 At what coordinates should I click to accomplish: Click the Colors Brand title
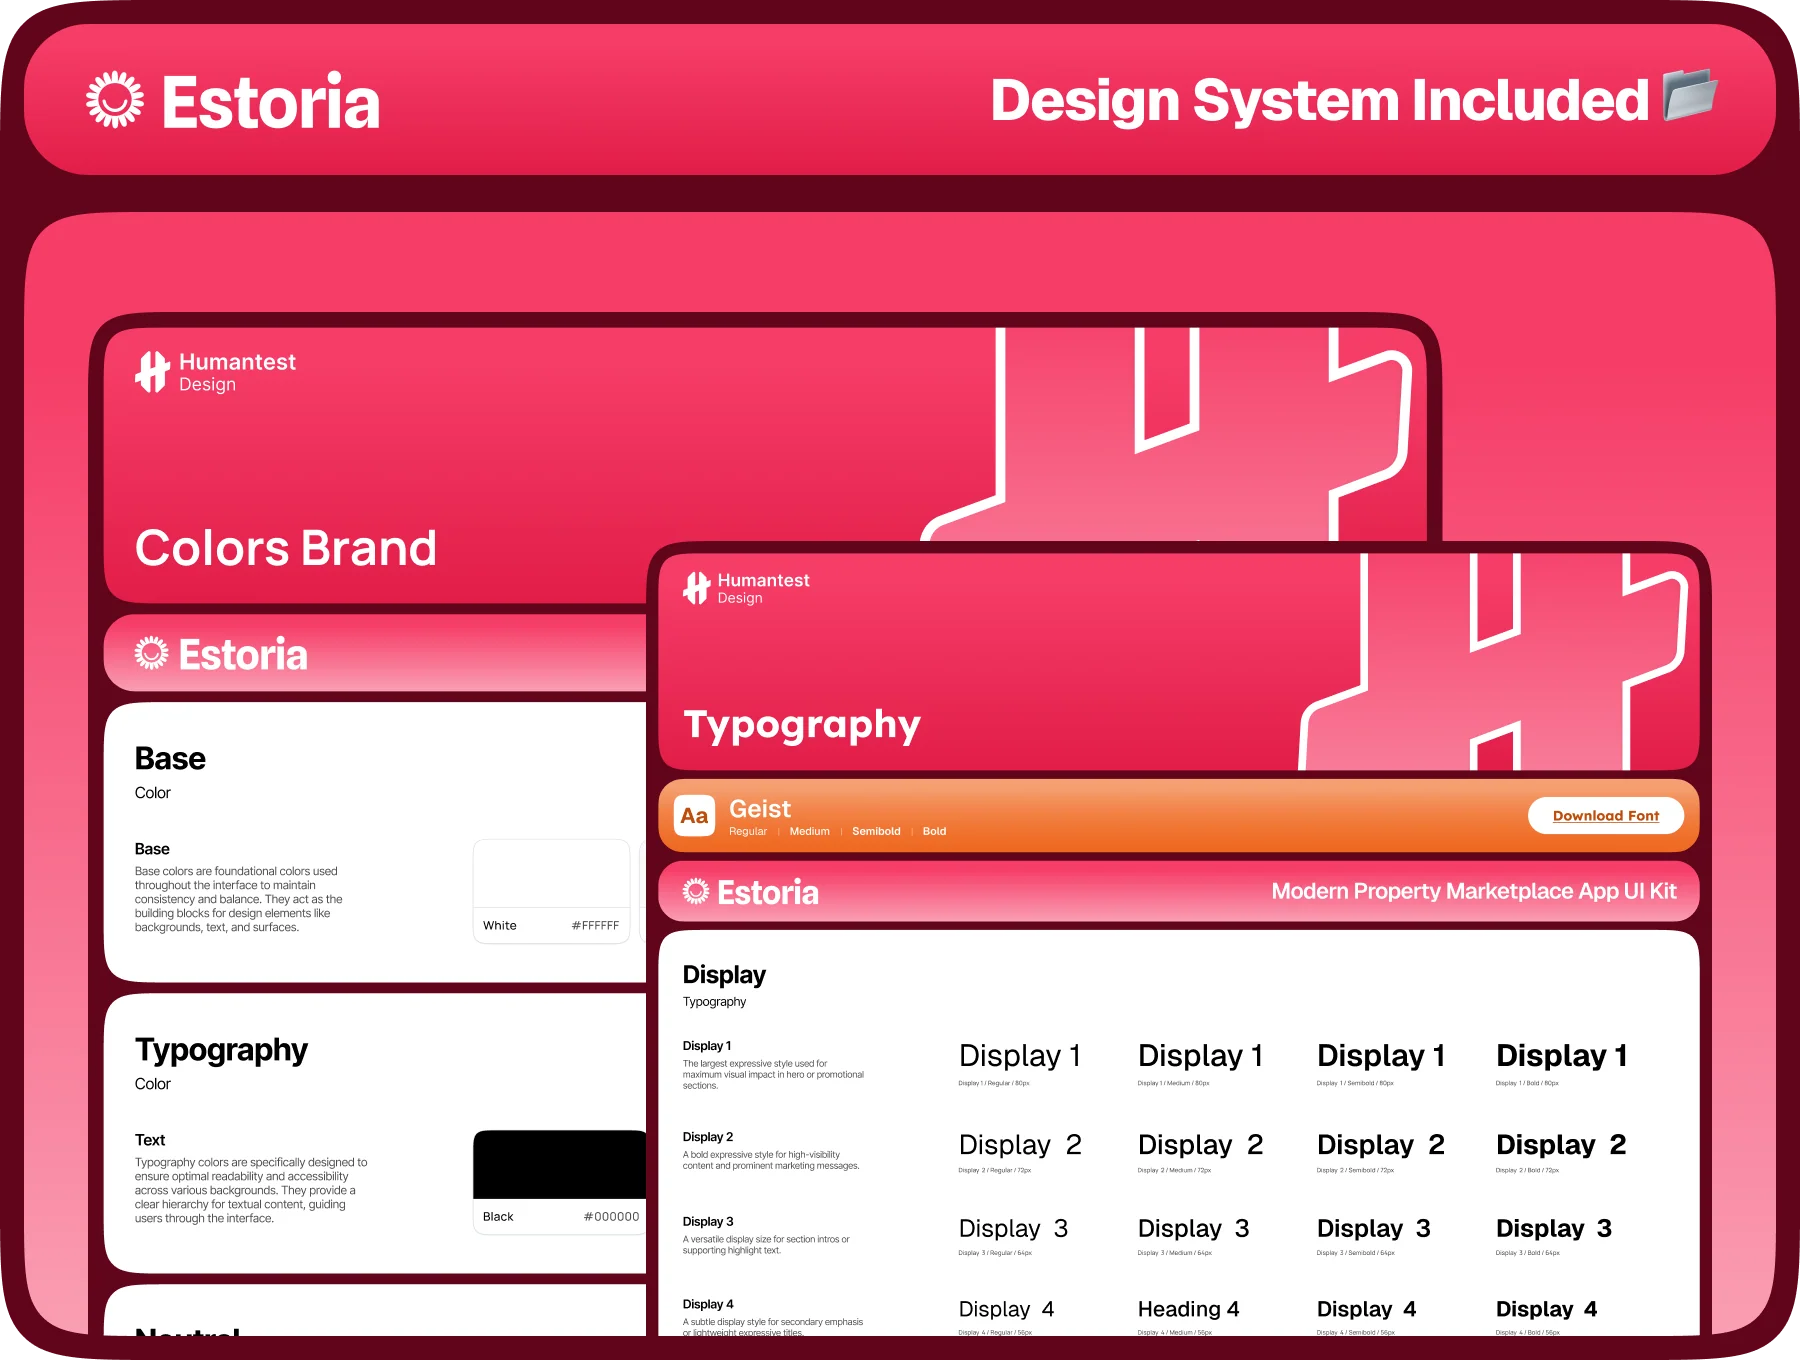(x=286, y=548)
